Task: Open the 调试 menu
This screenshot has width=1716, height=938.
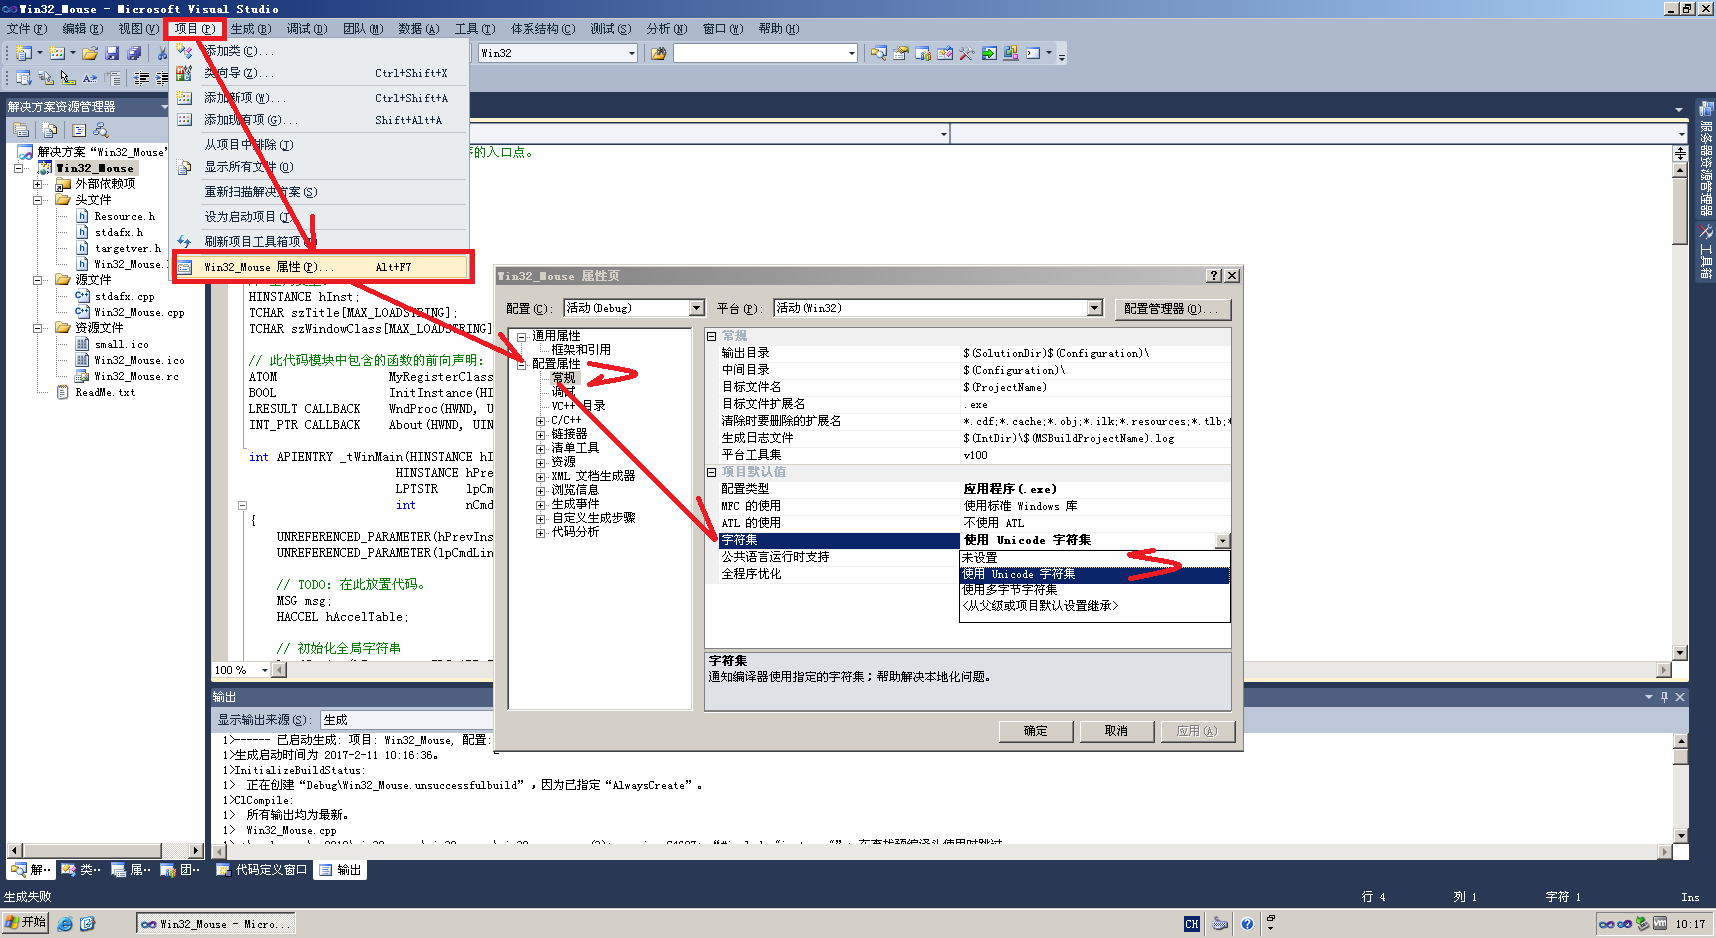Action: [307, 29]
